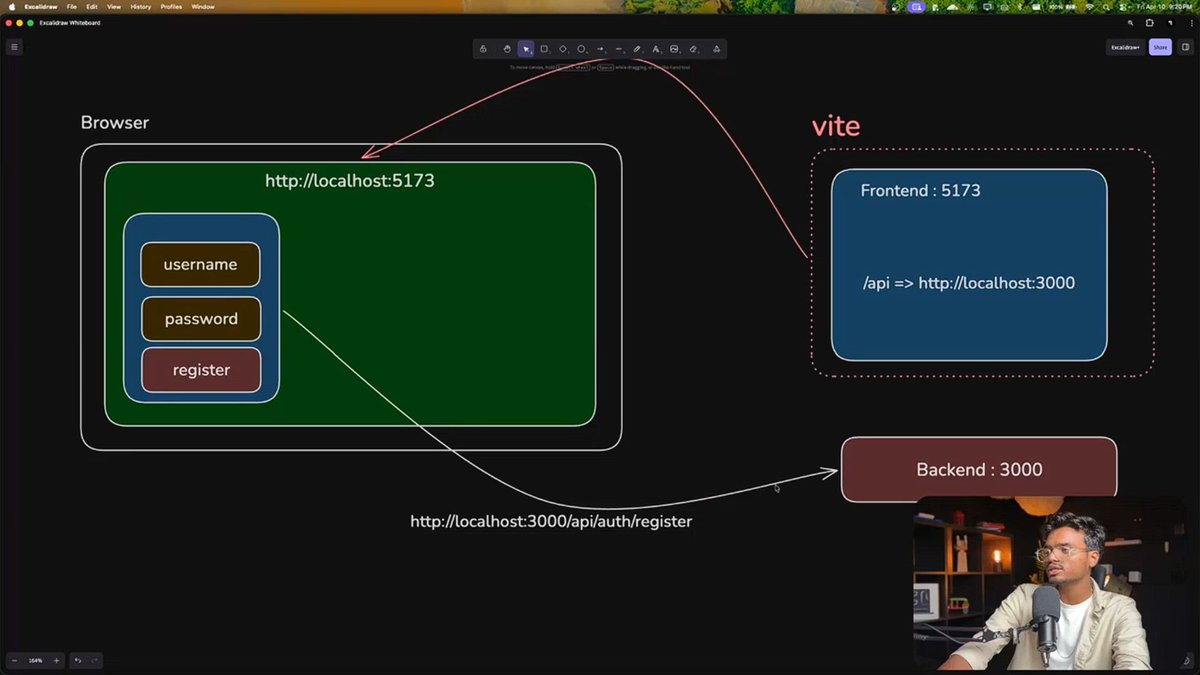The width and height of the screenshot is (1200, 675).
Task: Open the Wi-Fi status menu
Action: pyautogui.click(x=1090, y=6)
